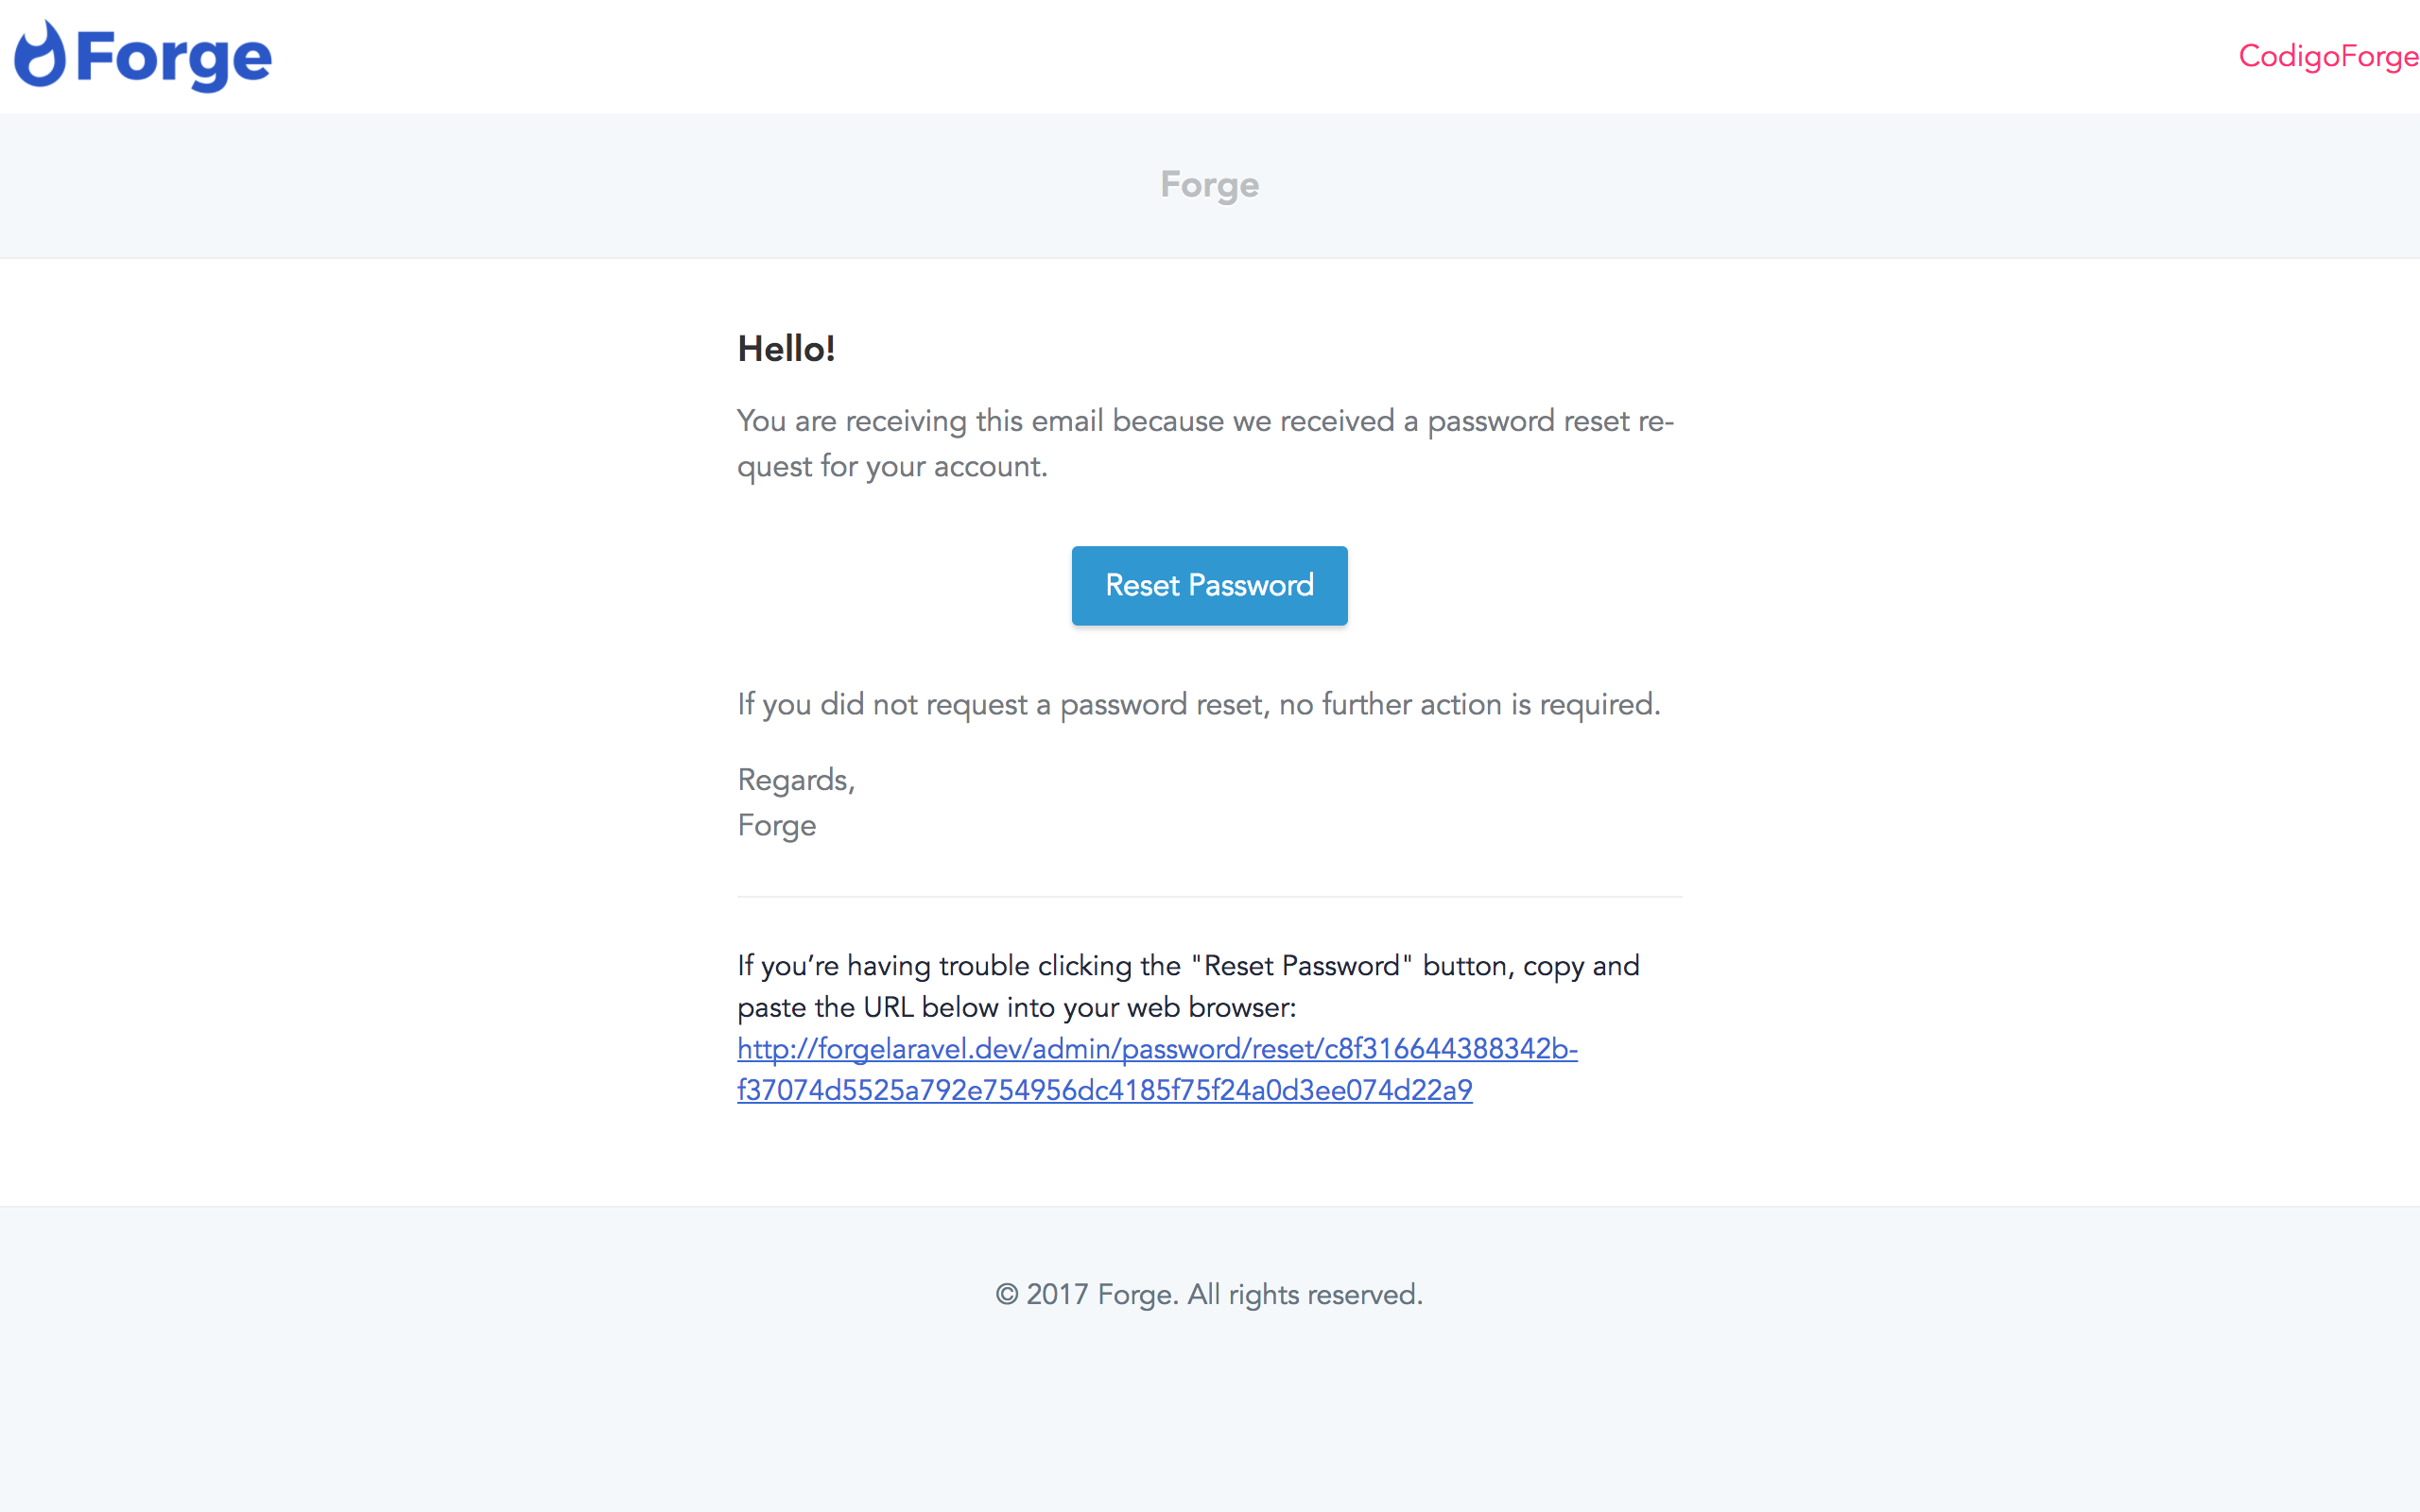Click the gray Forge email header title
The width and height of the screenshot is (2420, 1512).
click(1209, 185)
